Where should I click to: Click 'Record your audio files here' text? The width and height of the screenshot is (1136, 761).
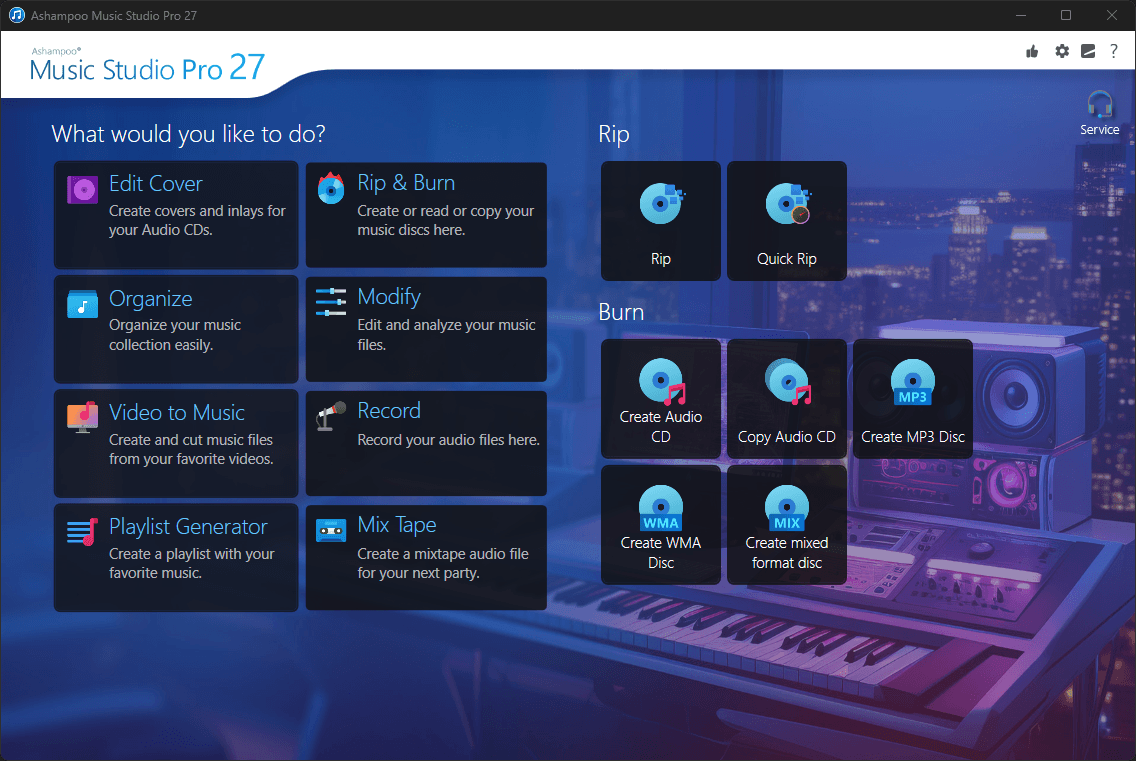pos(448,440)
